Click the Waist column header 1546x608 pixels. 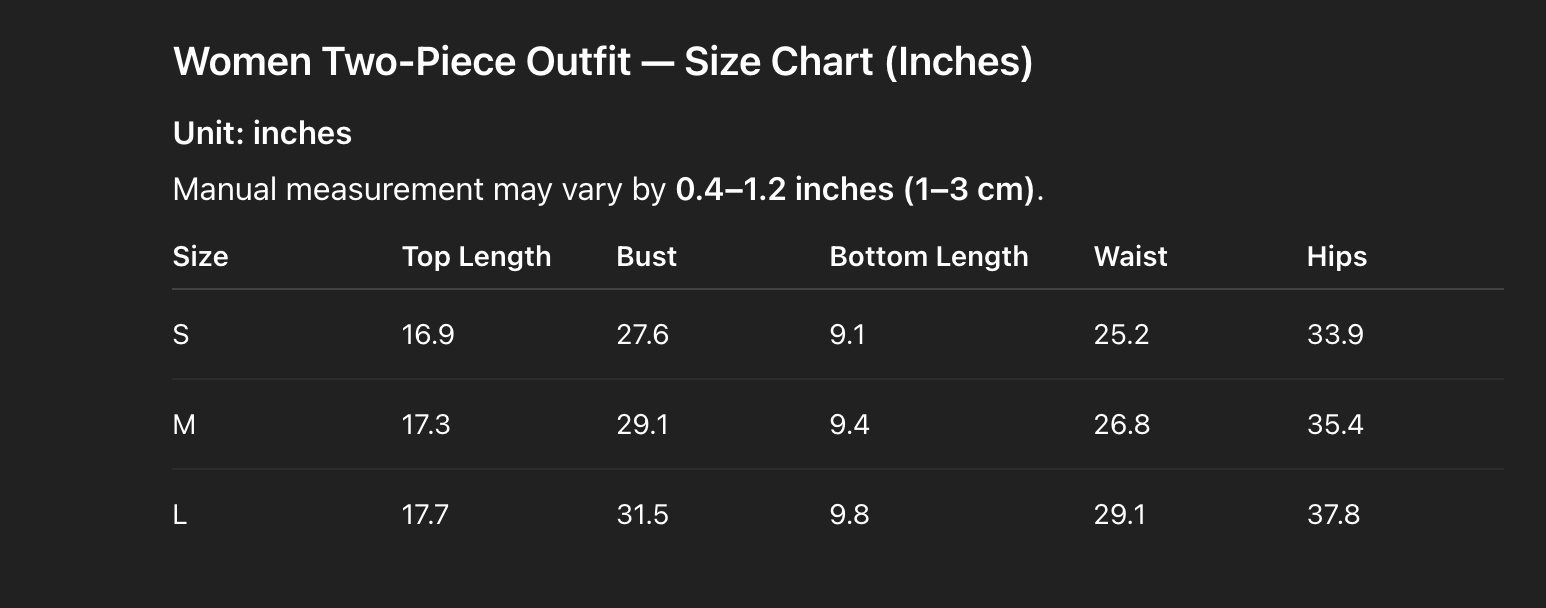pos(1130,257)
